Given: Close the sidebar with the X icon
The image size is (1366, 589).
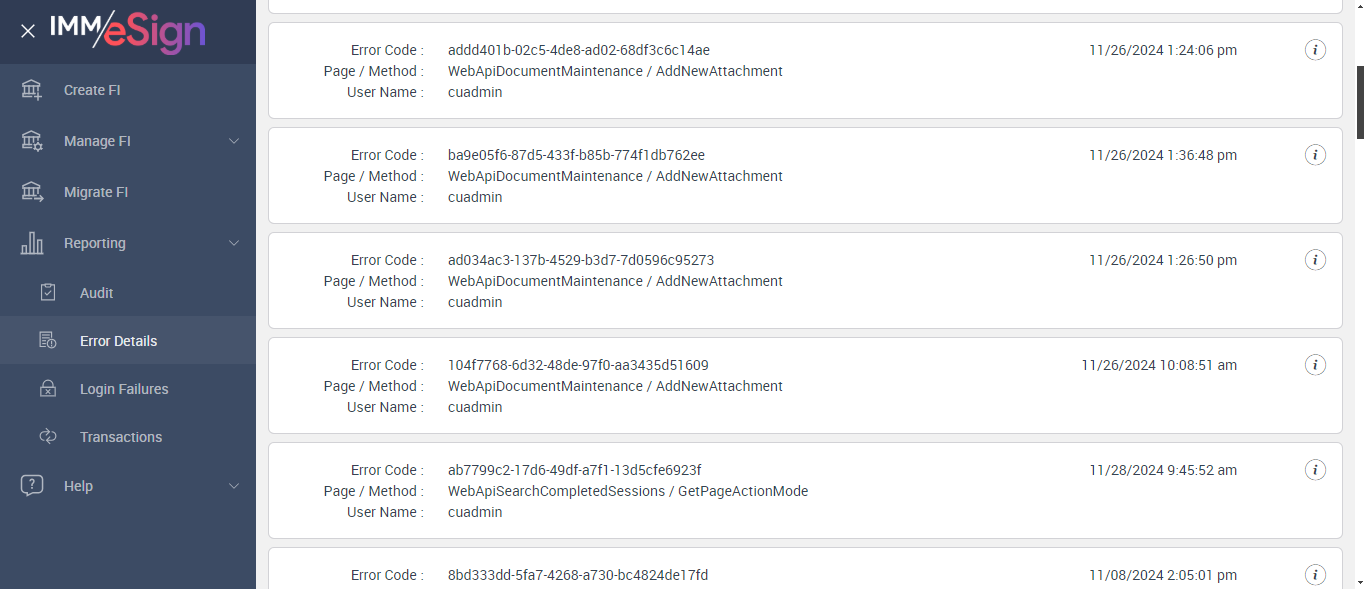Looking at the screenshot, I should (x=28, y=31).
